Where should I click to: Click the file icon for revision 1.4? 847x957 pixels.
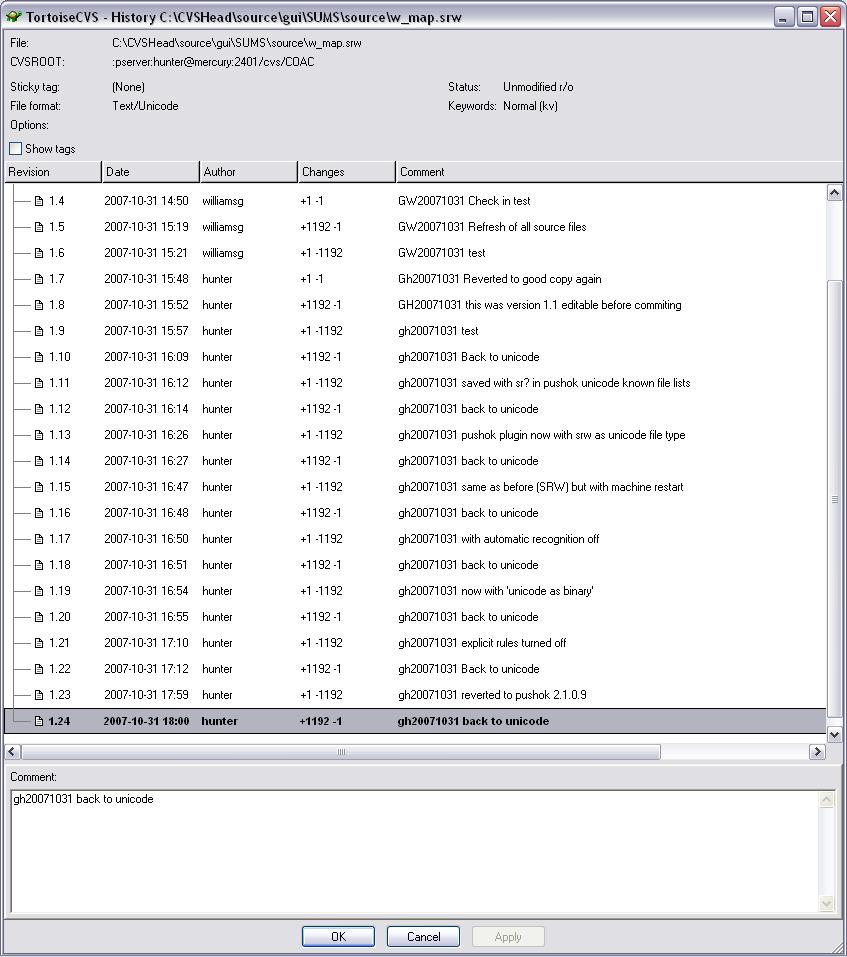(39, 201)
